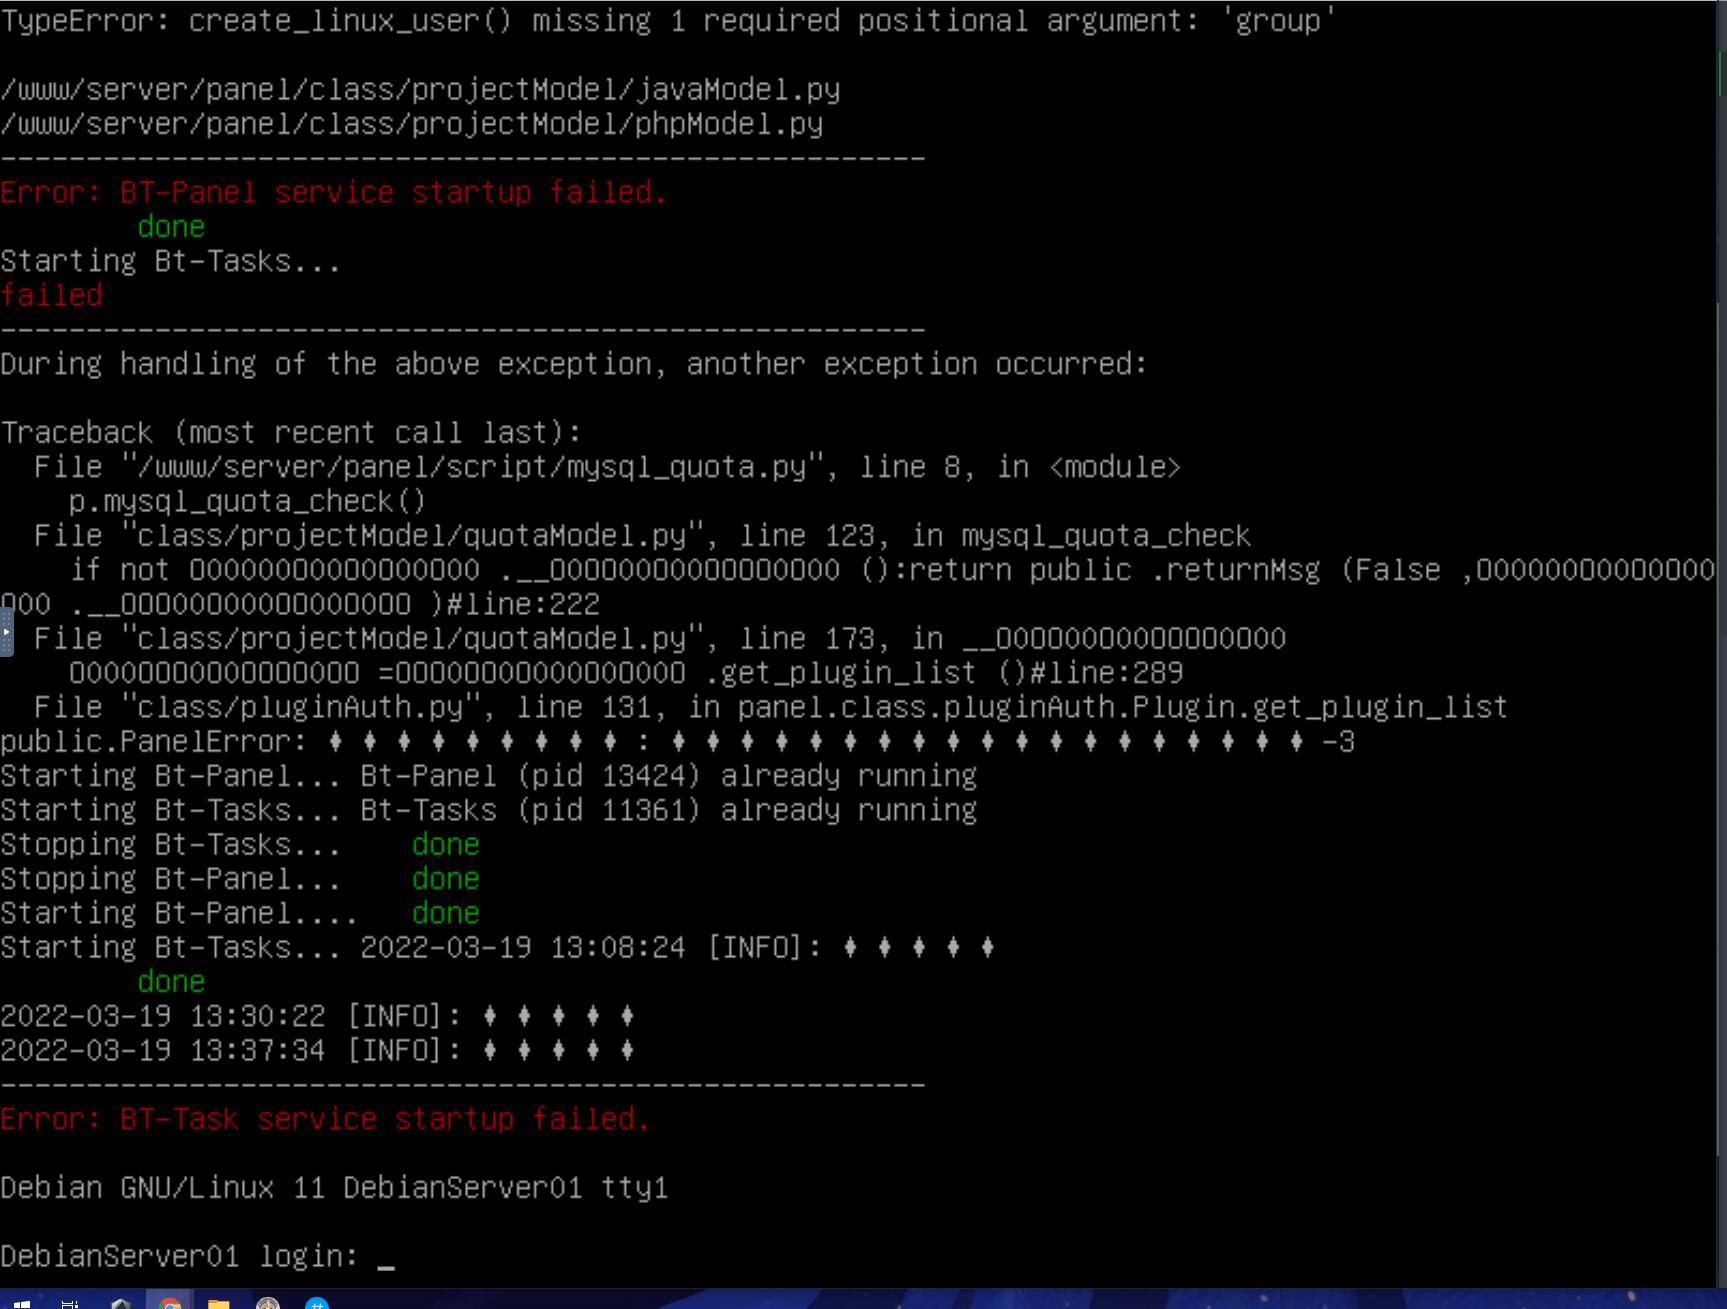
Task: Click the '2022-03-19 13:30:22 [INFO]' log line
Action: point(318,1016)
